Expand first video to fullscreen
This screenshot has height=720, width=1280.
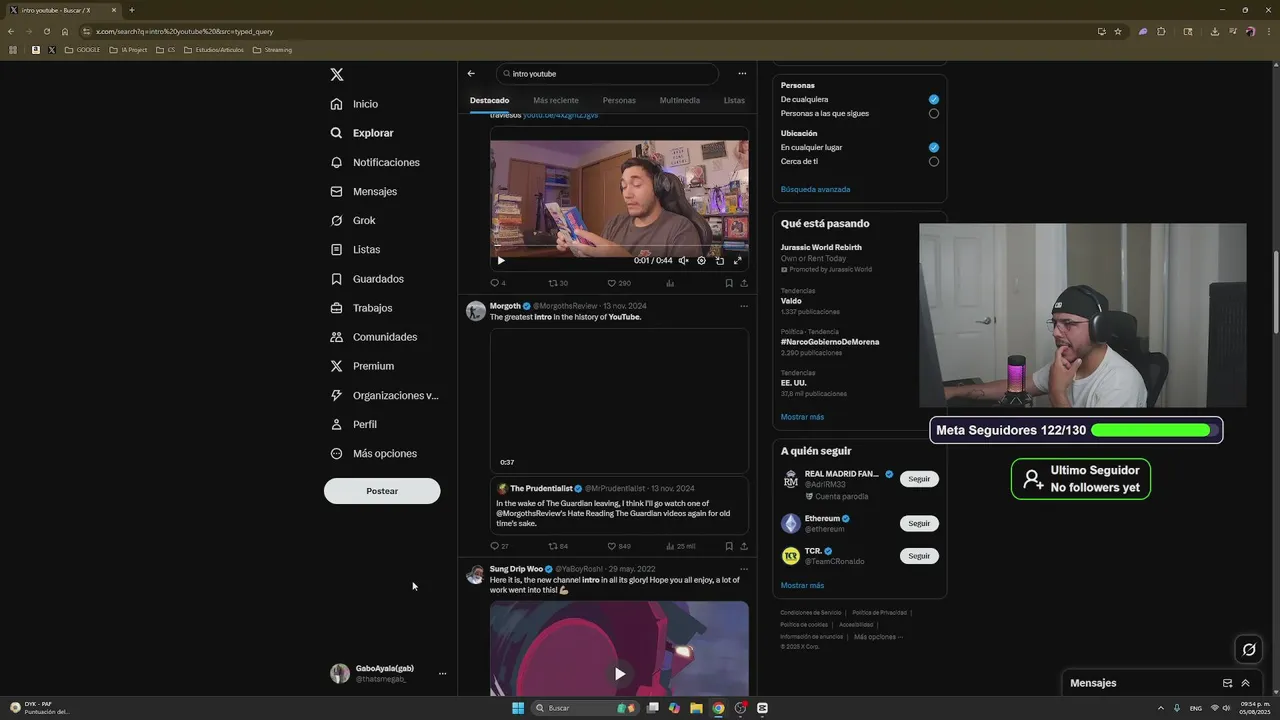[x=737, y=260]
